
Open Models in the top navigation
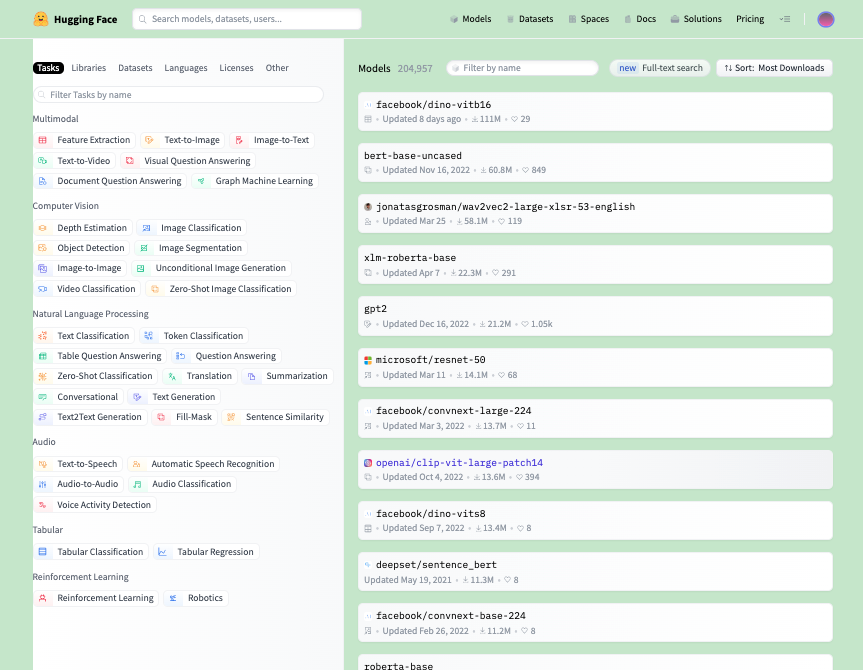tap(471, 19)
